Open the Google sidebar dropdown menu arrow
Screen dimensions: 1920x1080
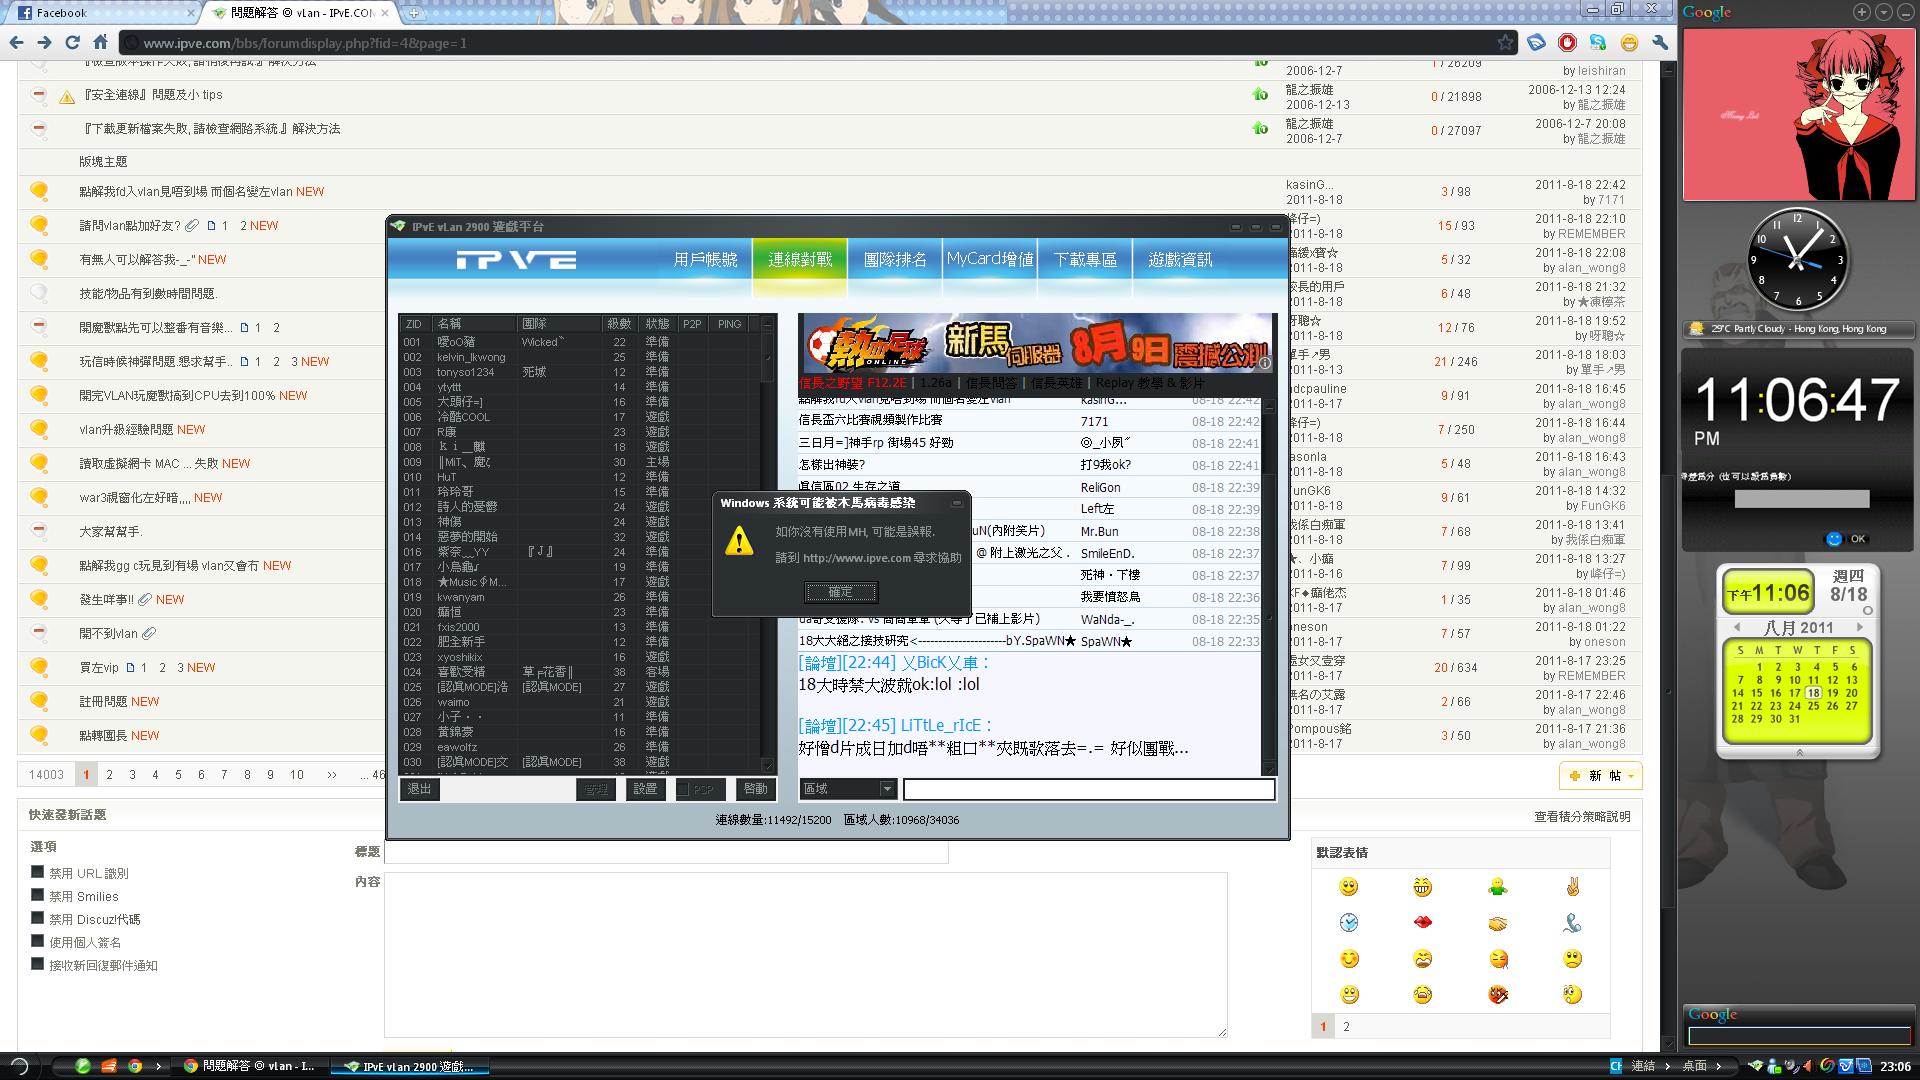(1884, 12)
